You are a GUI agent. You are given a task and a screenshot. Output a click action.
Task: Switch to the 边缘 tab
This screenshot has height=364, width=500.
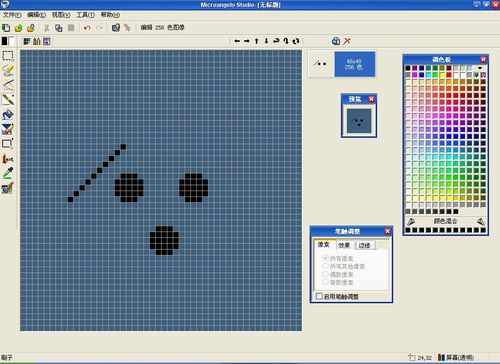365,245
